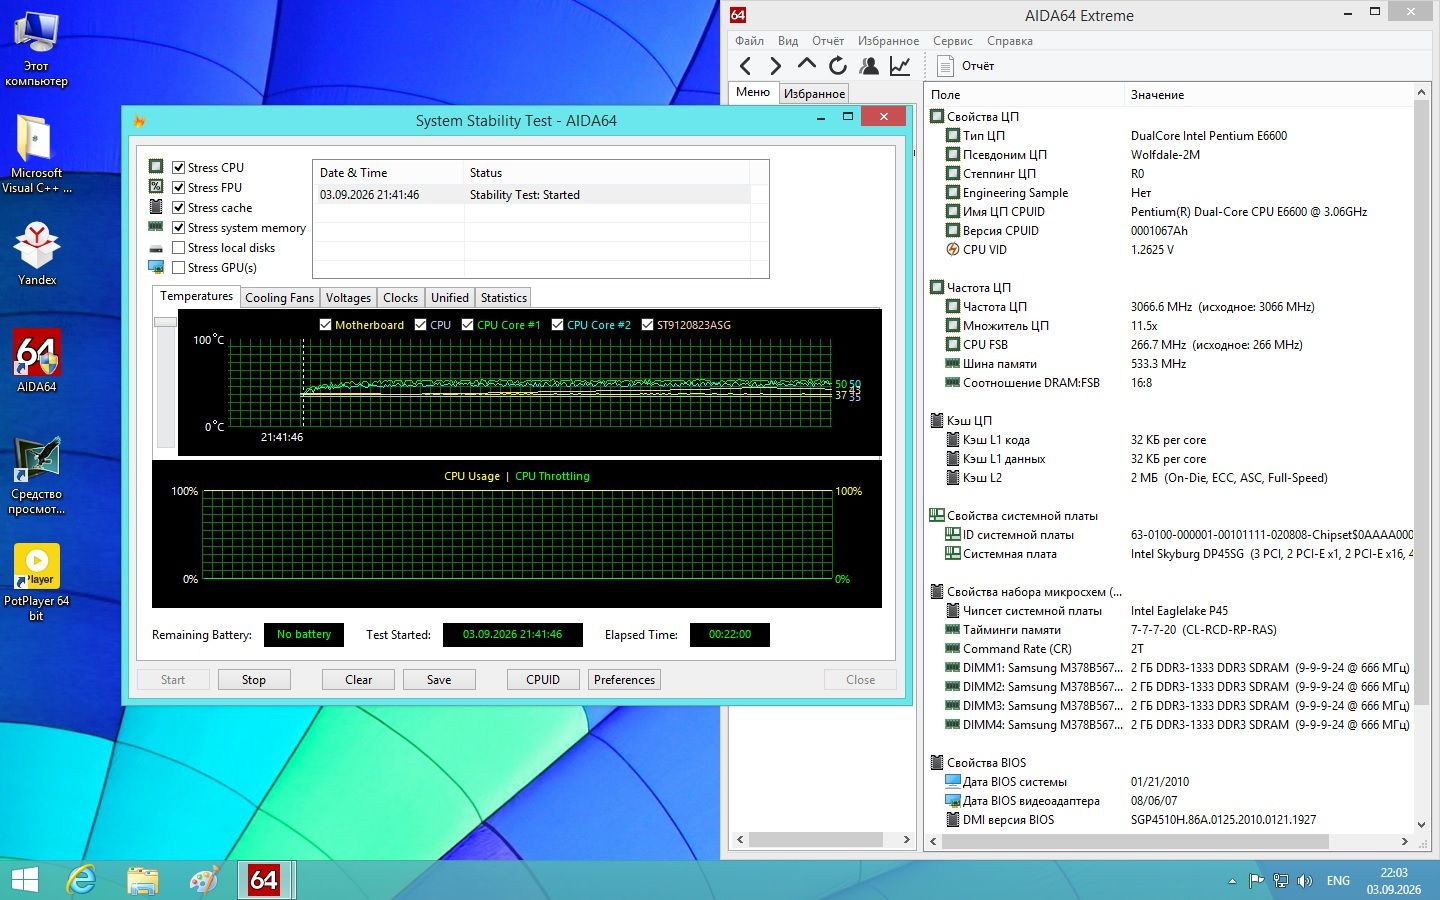Viewport: 1440px width, 900px height.
Task: Select the Yandex desktop icon
Action: point(37,254)
